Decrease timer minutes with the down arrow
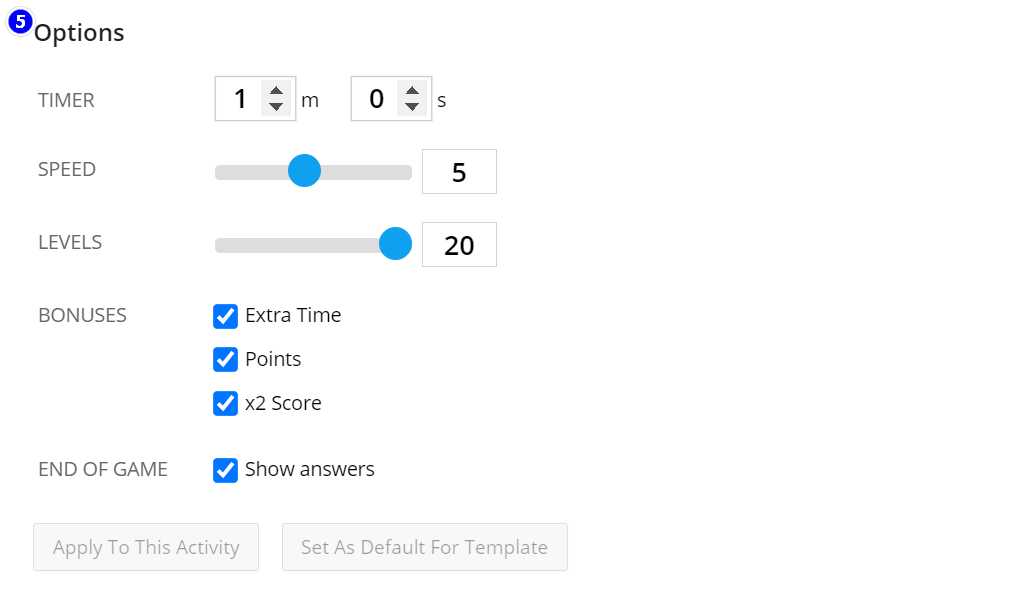The image size is (1025, 602). click(x=277, y=107)
